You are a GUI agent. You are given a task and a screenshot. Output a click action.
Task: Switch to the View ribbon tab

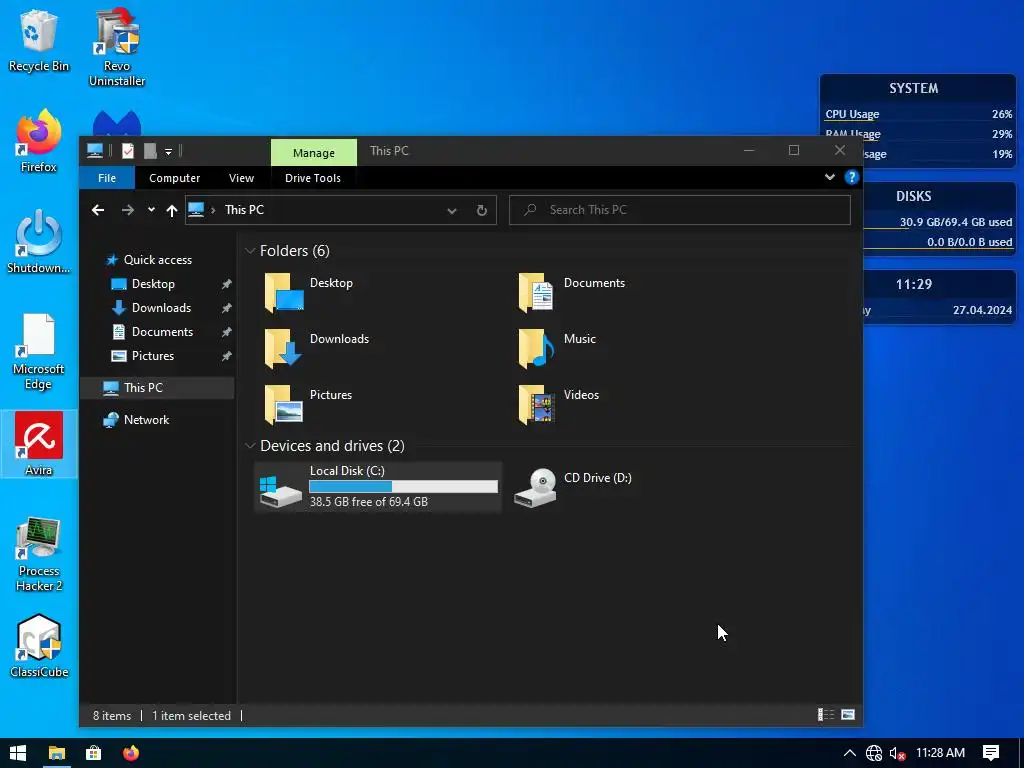coord(241,178)
